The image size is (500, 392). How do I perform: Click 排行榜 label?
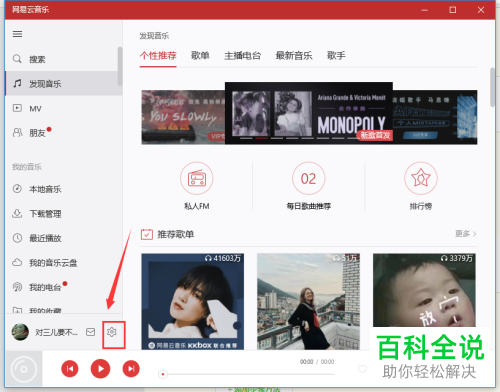point(421,206)
